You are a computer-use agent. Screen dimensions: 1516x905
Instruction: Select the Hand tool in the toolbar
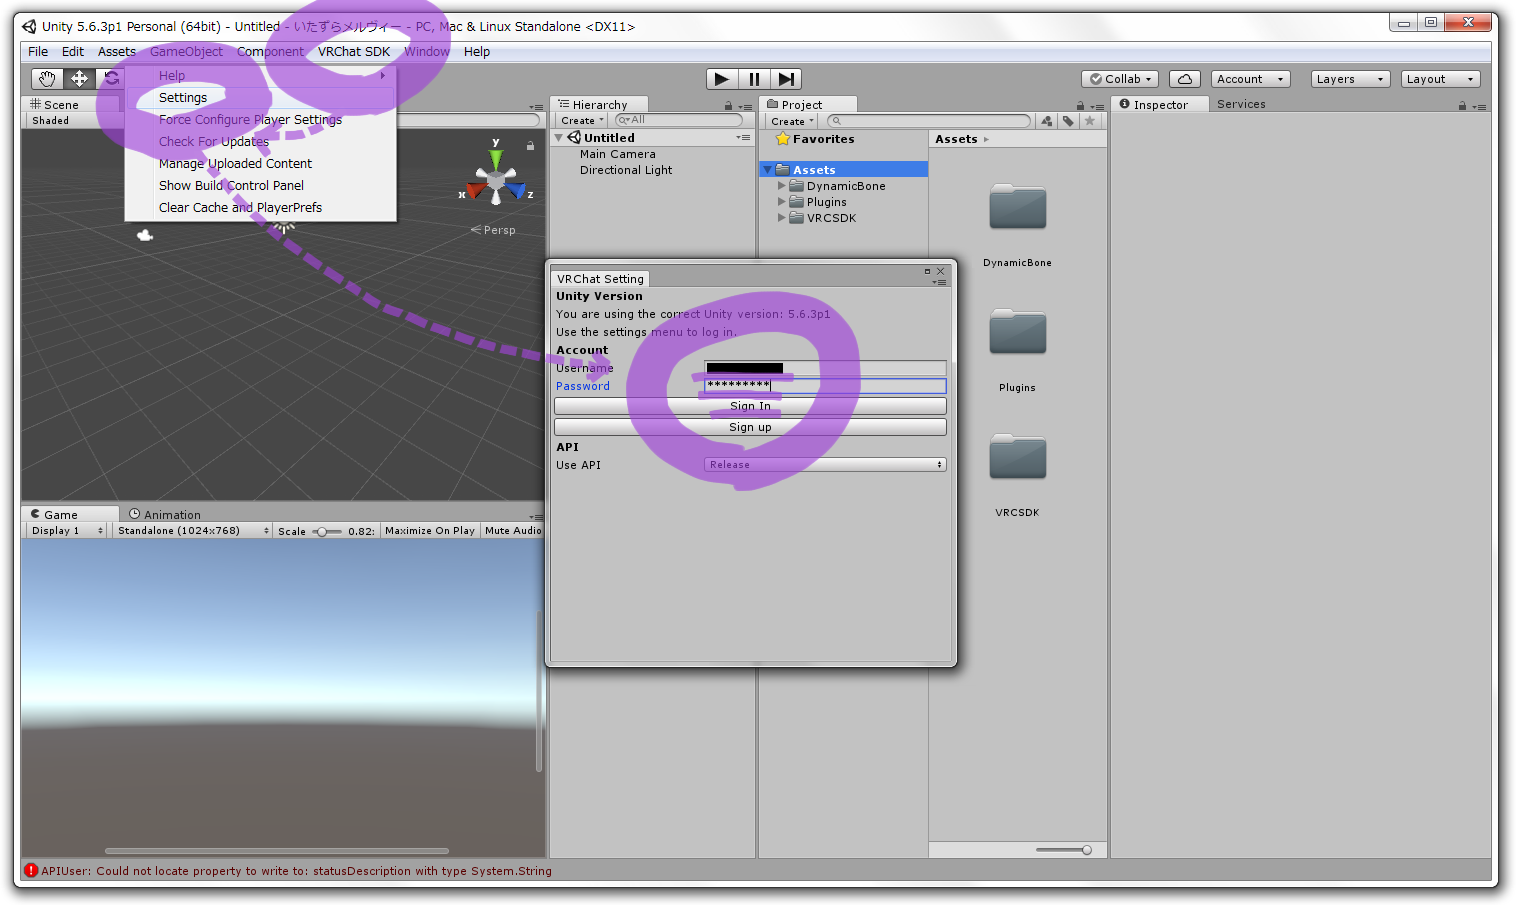point(46,78)
